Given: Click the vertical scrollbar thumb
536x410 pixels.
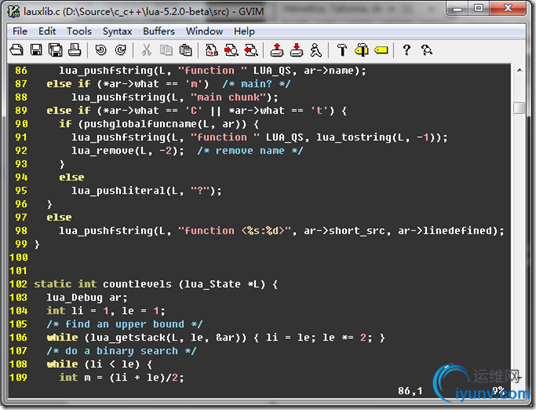Looking at the screenshot, I should point(519,108).
